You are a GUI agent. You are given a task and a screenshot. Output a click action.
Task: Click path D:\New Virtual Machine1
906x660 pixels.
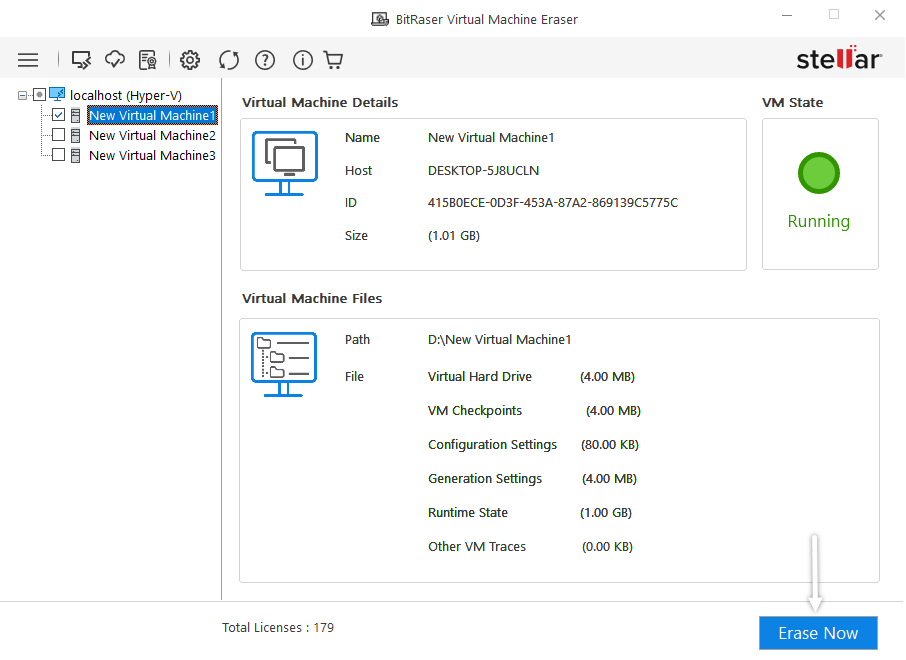click(x=500, y=340)
